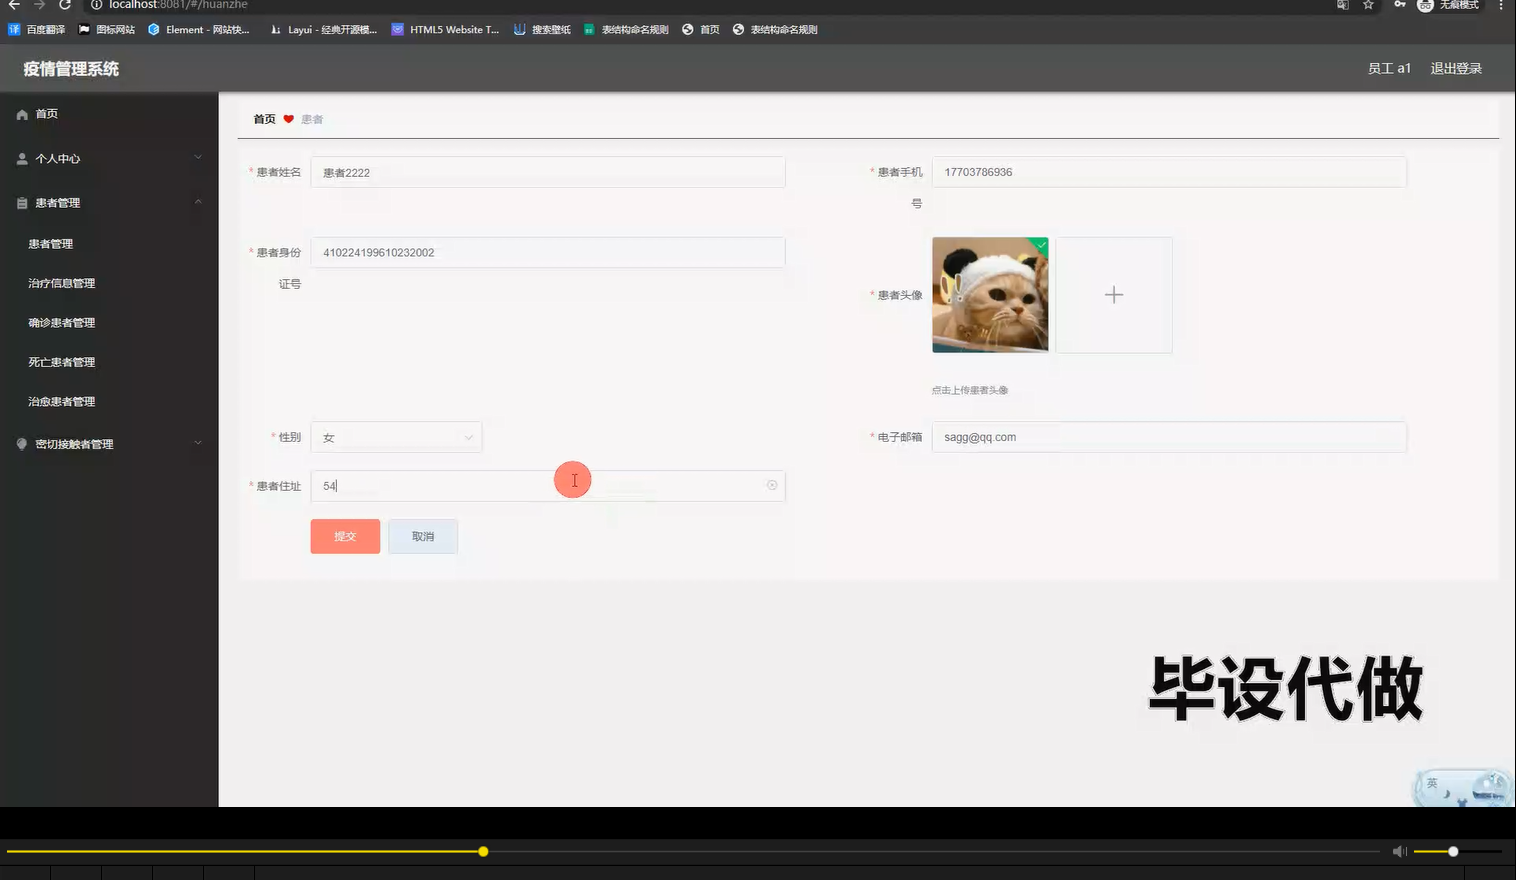Click the home icon beside 首页 in sidebar
The height and width of the screenshot is (880, 1516).
(x=22, y=113)
